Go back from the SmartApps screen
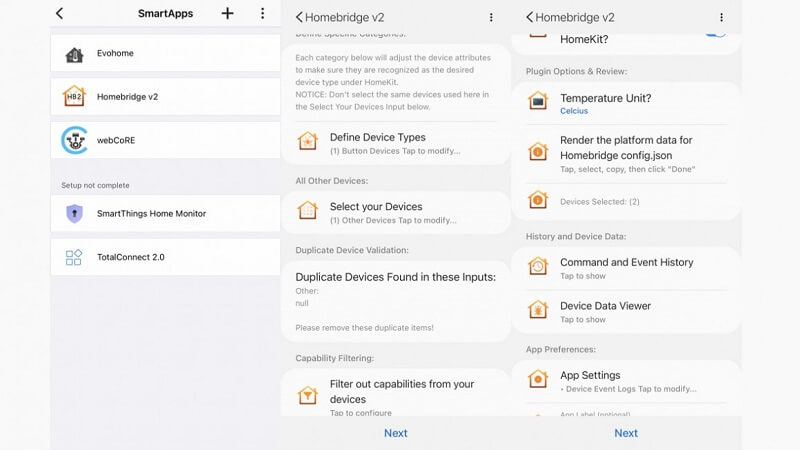 click(60, 13)
